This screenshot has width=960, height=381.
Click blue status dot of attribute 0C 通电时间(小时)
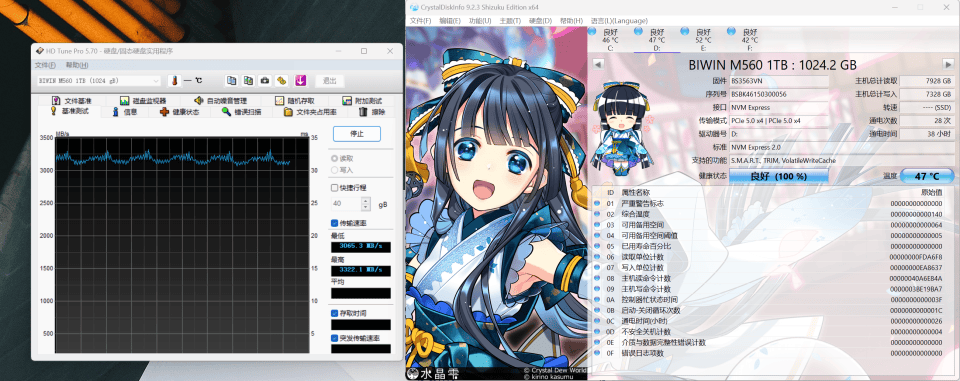598,321
